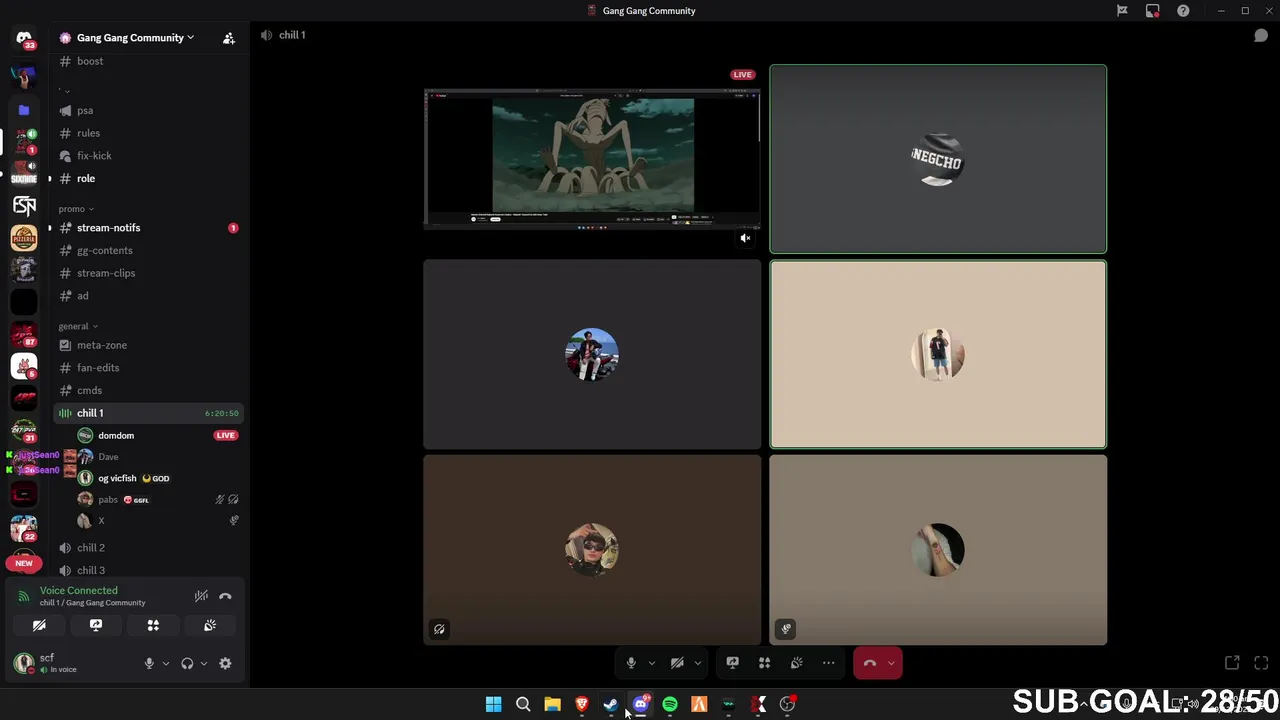Open the fan-edits channel
The width and height of the screenshot is (1280, 720).
[148, 368]
